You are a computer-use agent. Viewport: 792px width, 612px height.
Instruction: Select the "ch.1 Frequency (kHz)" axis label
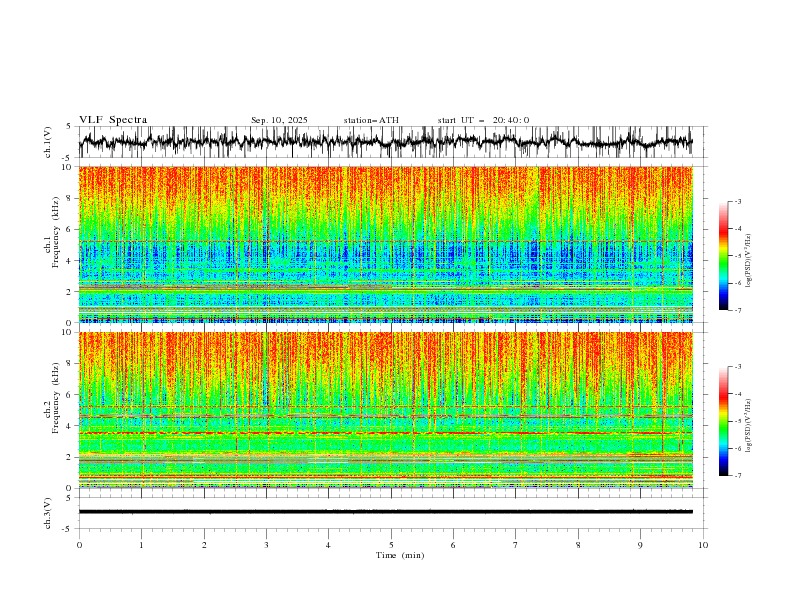pos(52,232)
